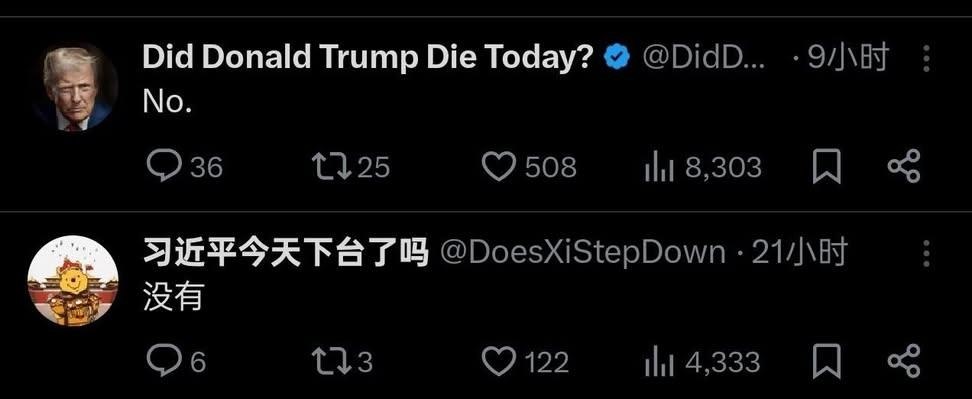Reply to the 没有 tweet
Screen dimensions: 972x399
[164, 361]
